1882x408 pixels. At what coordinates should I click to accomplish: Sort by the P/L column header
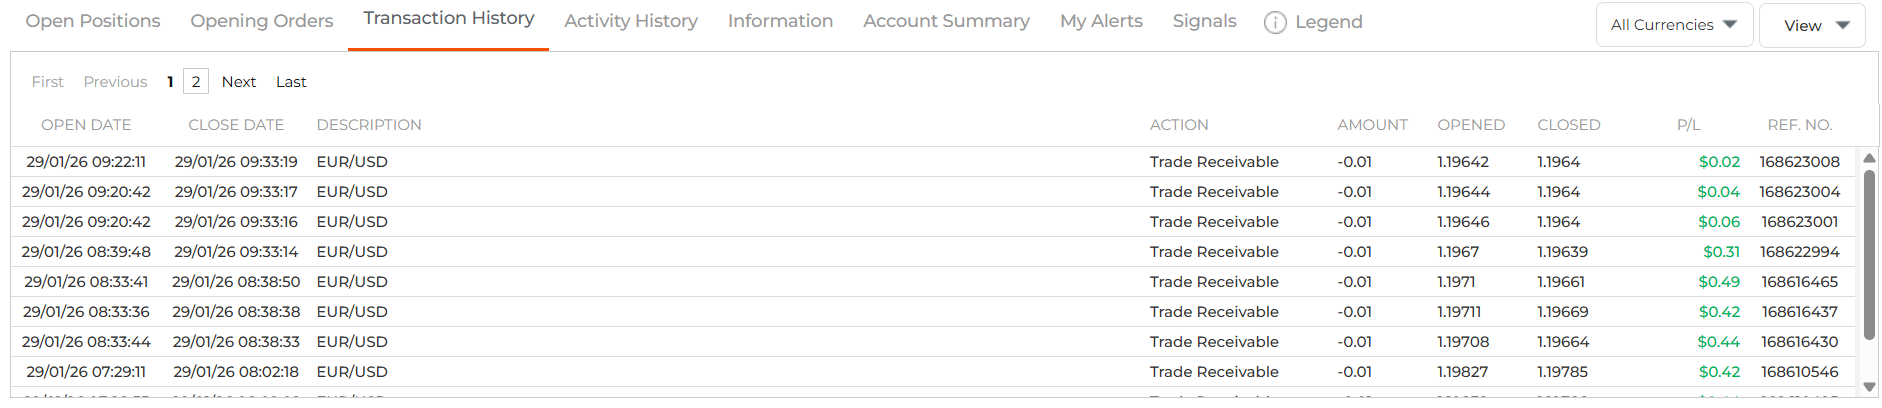(1688, 125)
